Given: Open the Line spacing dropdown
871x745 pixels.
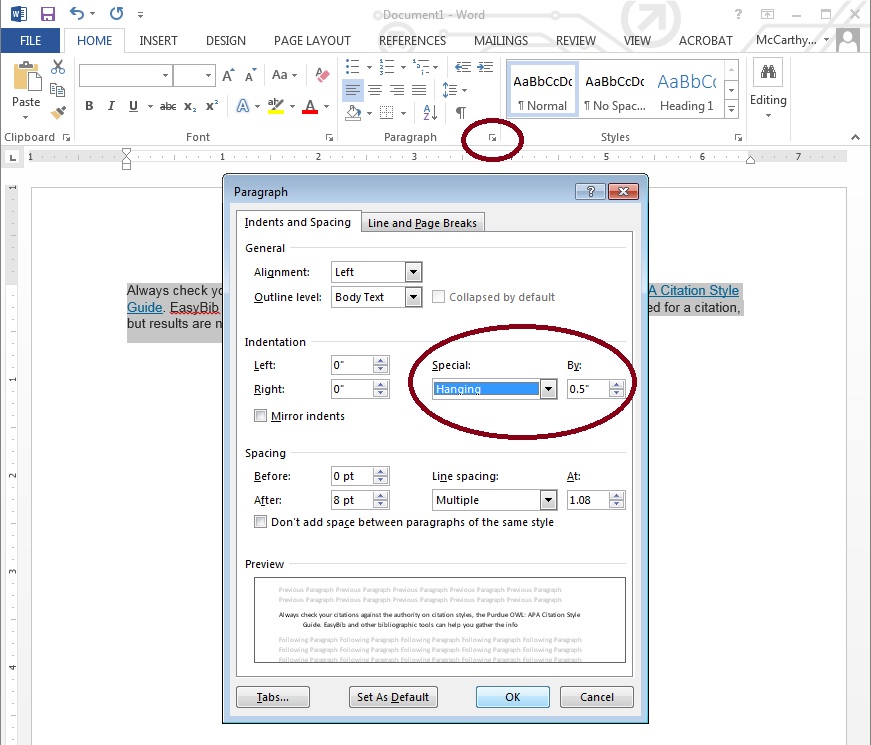Looking at the screenshot, I should 548,500.
